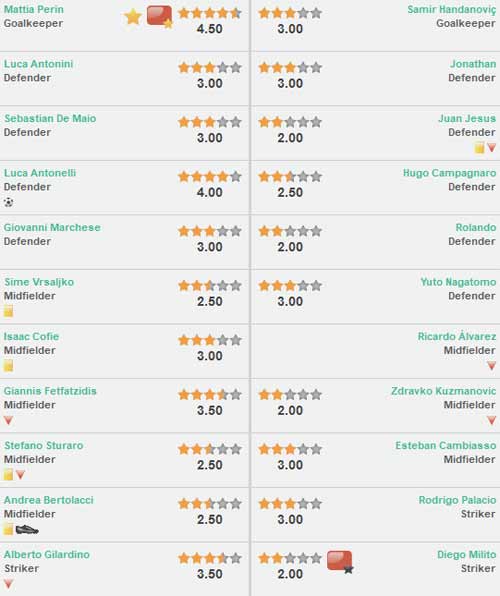Click the goal ball icon under Luca Antonelli
The width and height of the screenshot is (500, 596).
[x=8, y=202]
